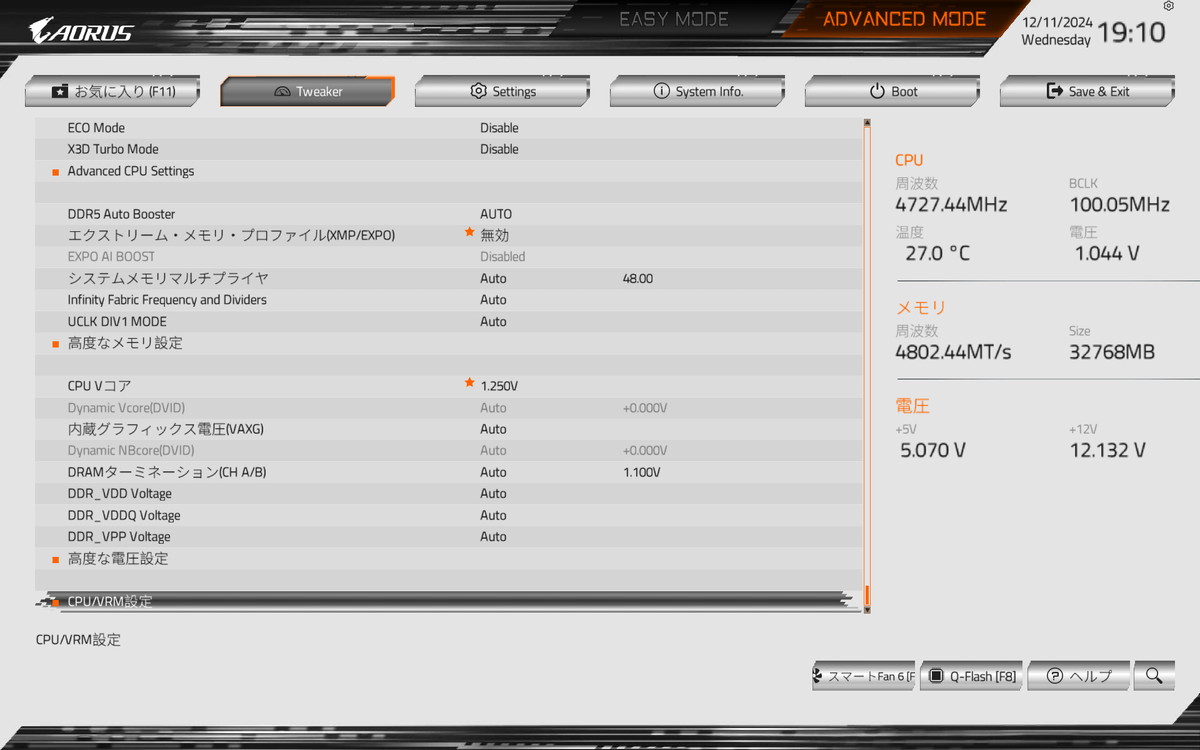Click the gauge icon on Tweaker tab

pos(282,92)
